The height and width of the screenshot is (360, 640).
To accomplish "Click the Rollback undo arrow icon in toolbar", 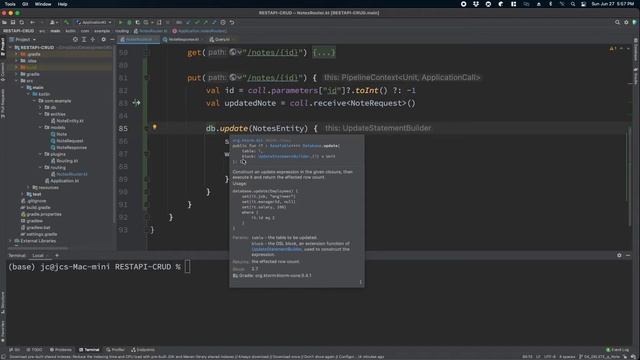I will point(232,22).
